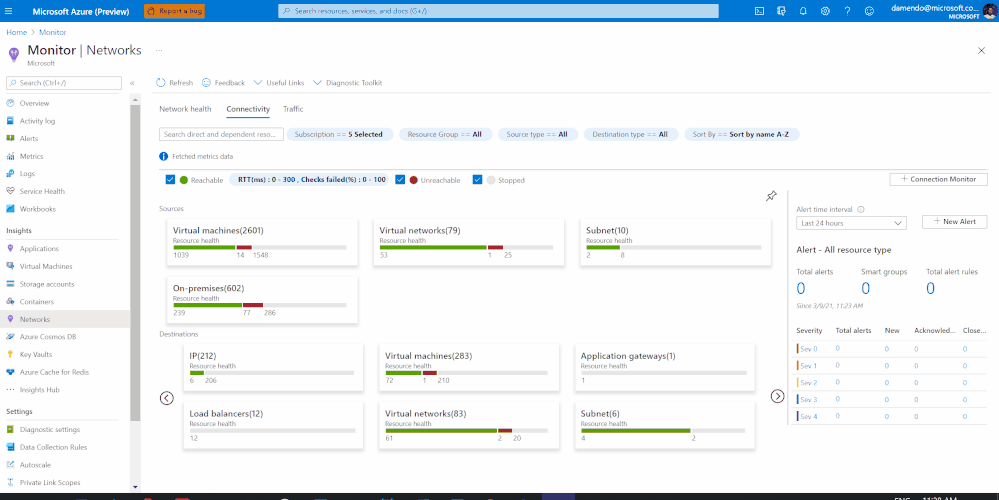Open directory and subscription filter icon

[x=781, y=11]
